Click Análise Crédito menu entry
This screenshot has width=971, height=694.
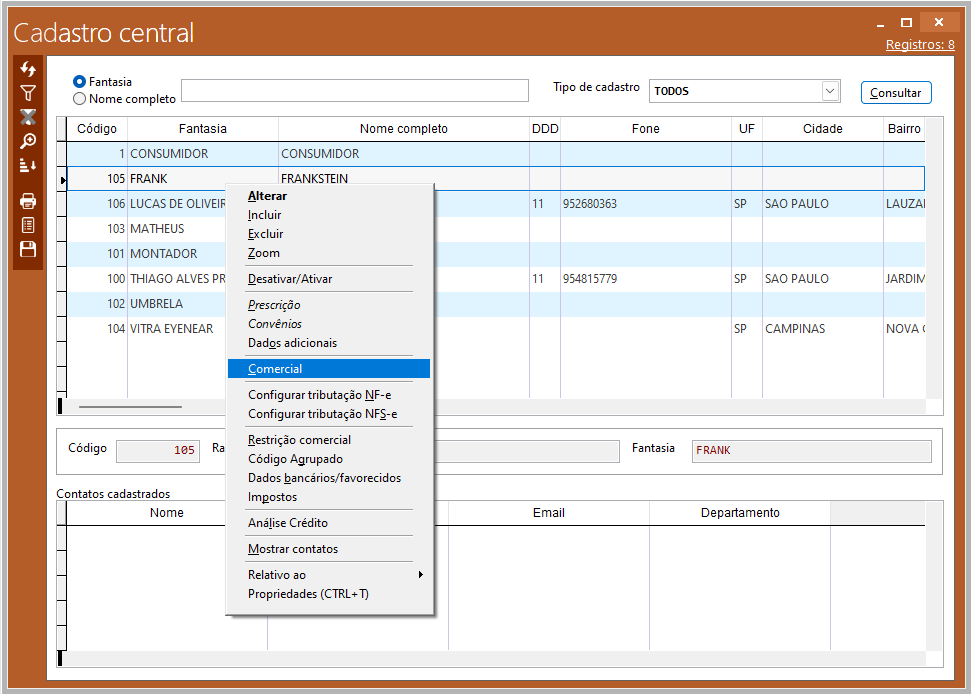coord(288,523)
